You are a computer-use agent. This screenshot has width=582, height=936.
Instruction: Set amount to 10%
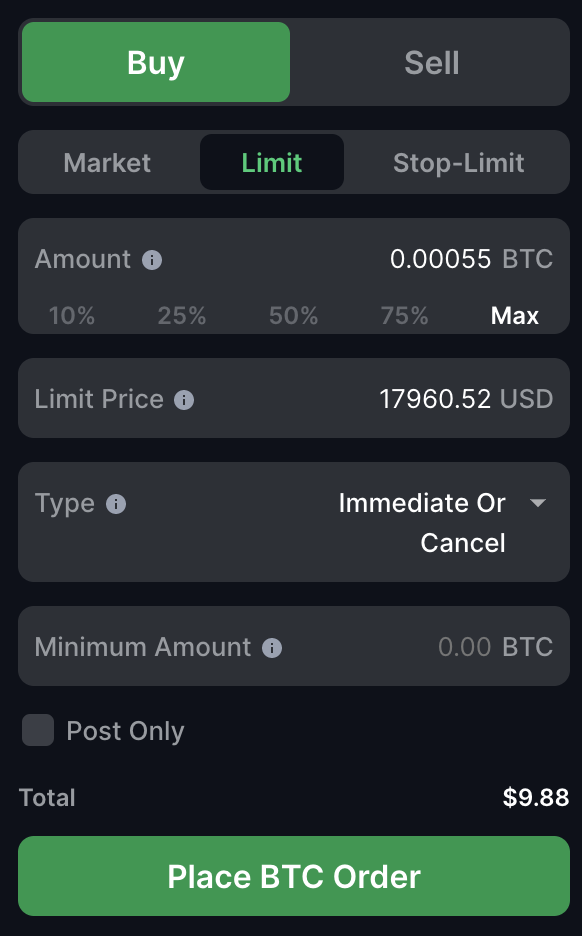click(72, 316)
